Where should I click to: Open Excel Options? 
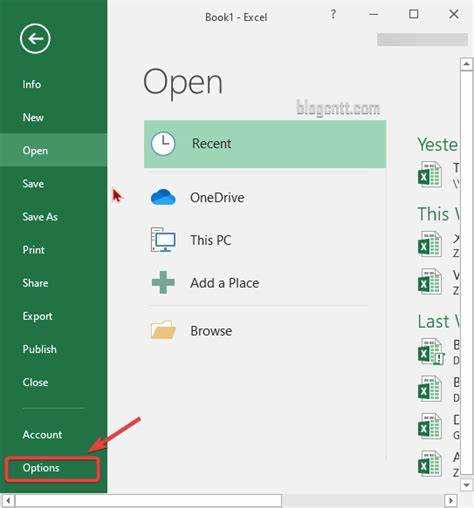pos(41,468)
